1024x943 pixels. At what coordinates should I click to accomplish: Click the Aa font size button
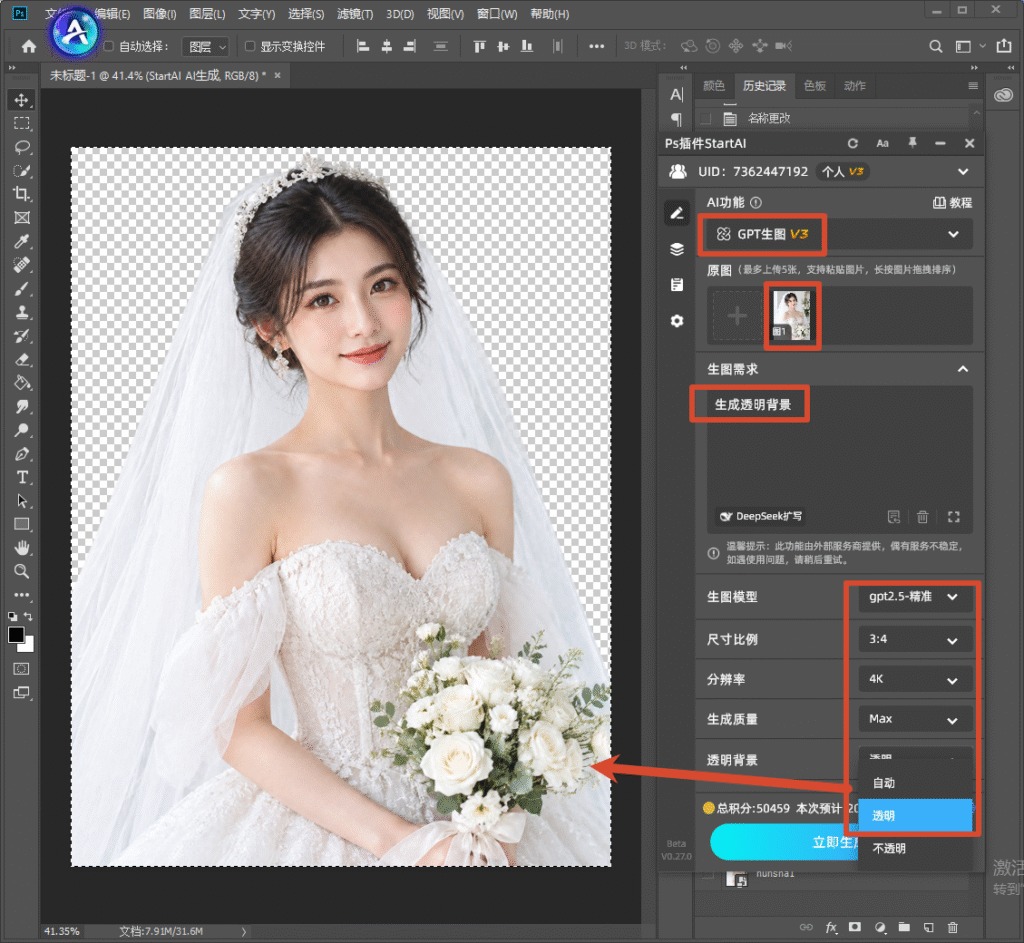(882, 144)
